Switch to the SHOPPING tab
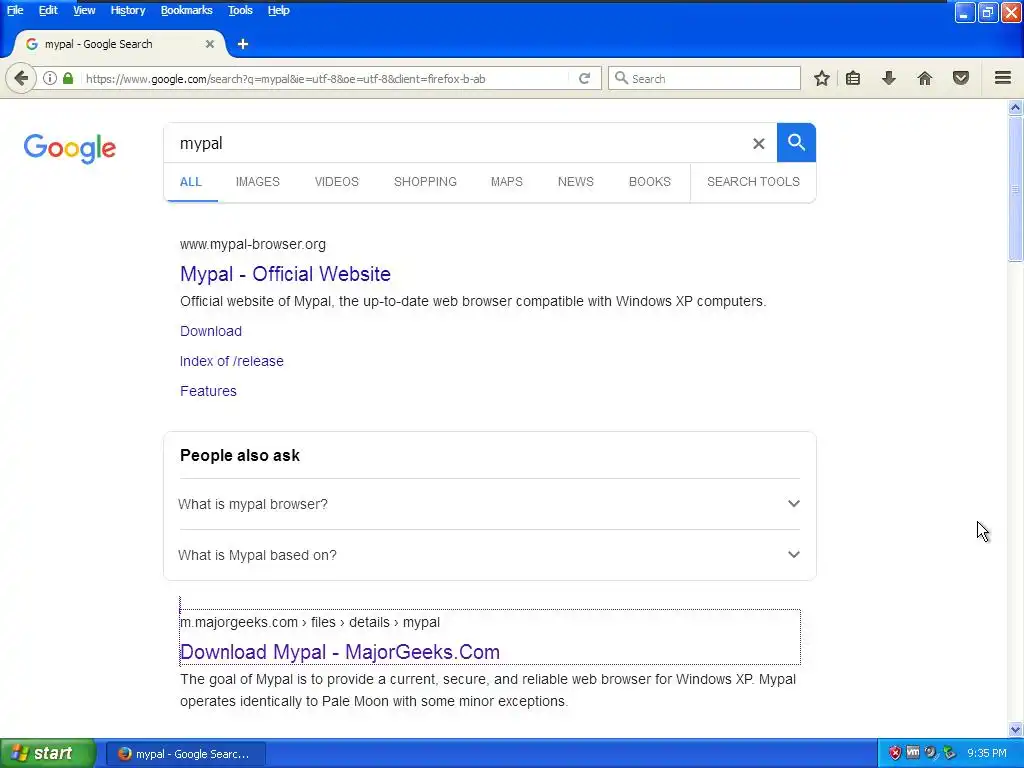Image resolution: width=1024 pixels, height=768 pixels. pos(425,182)
